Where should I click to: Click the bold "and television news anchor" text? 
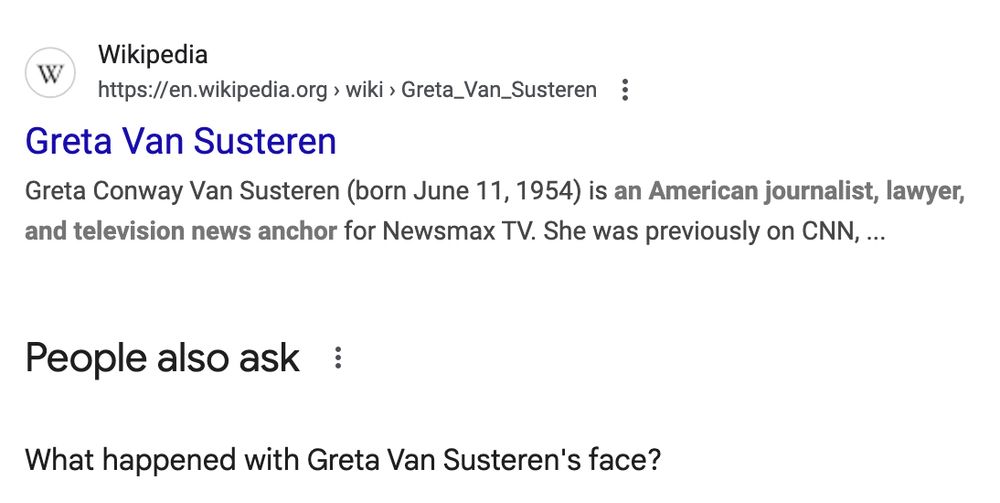[x=181, y=231]
